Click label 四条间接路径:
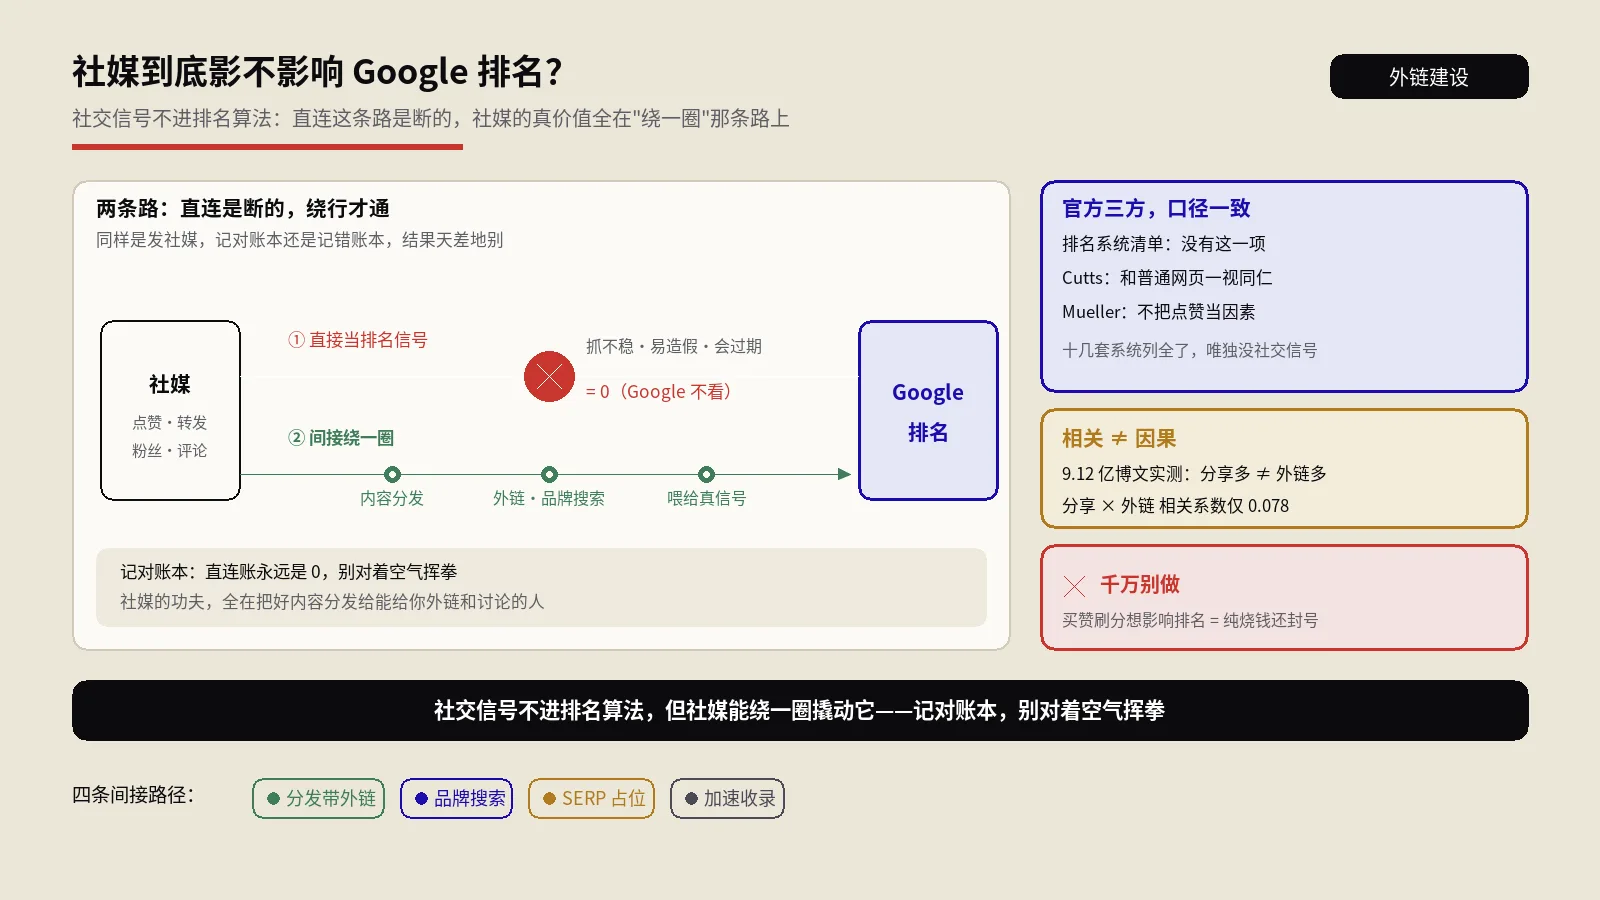 [133, 795]
